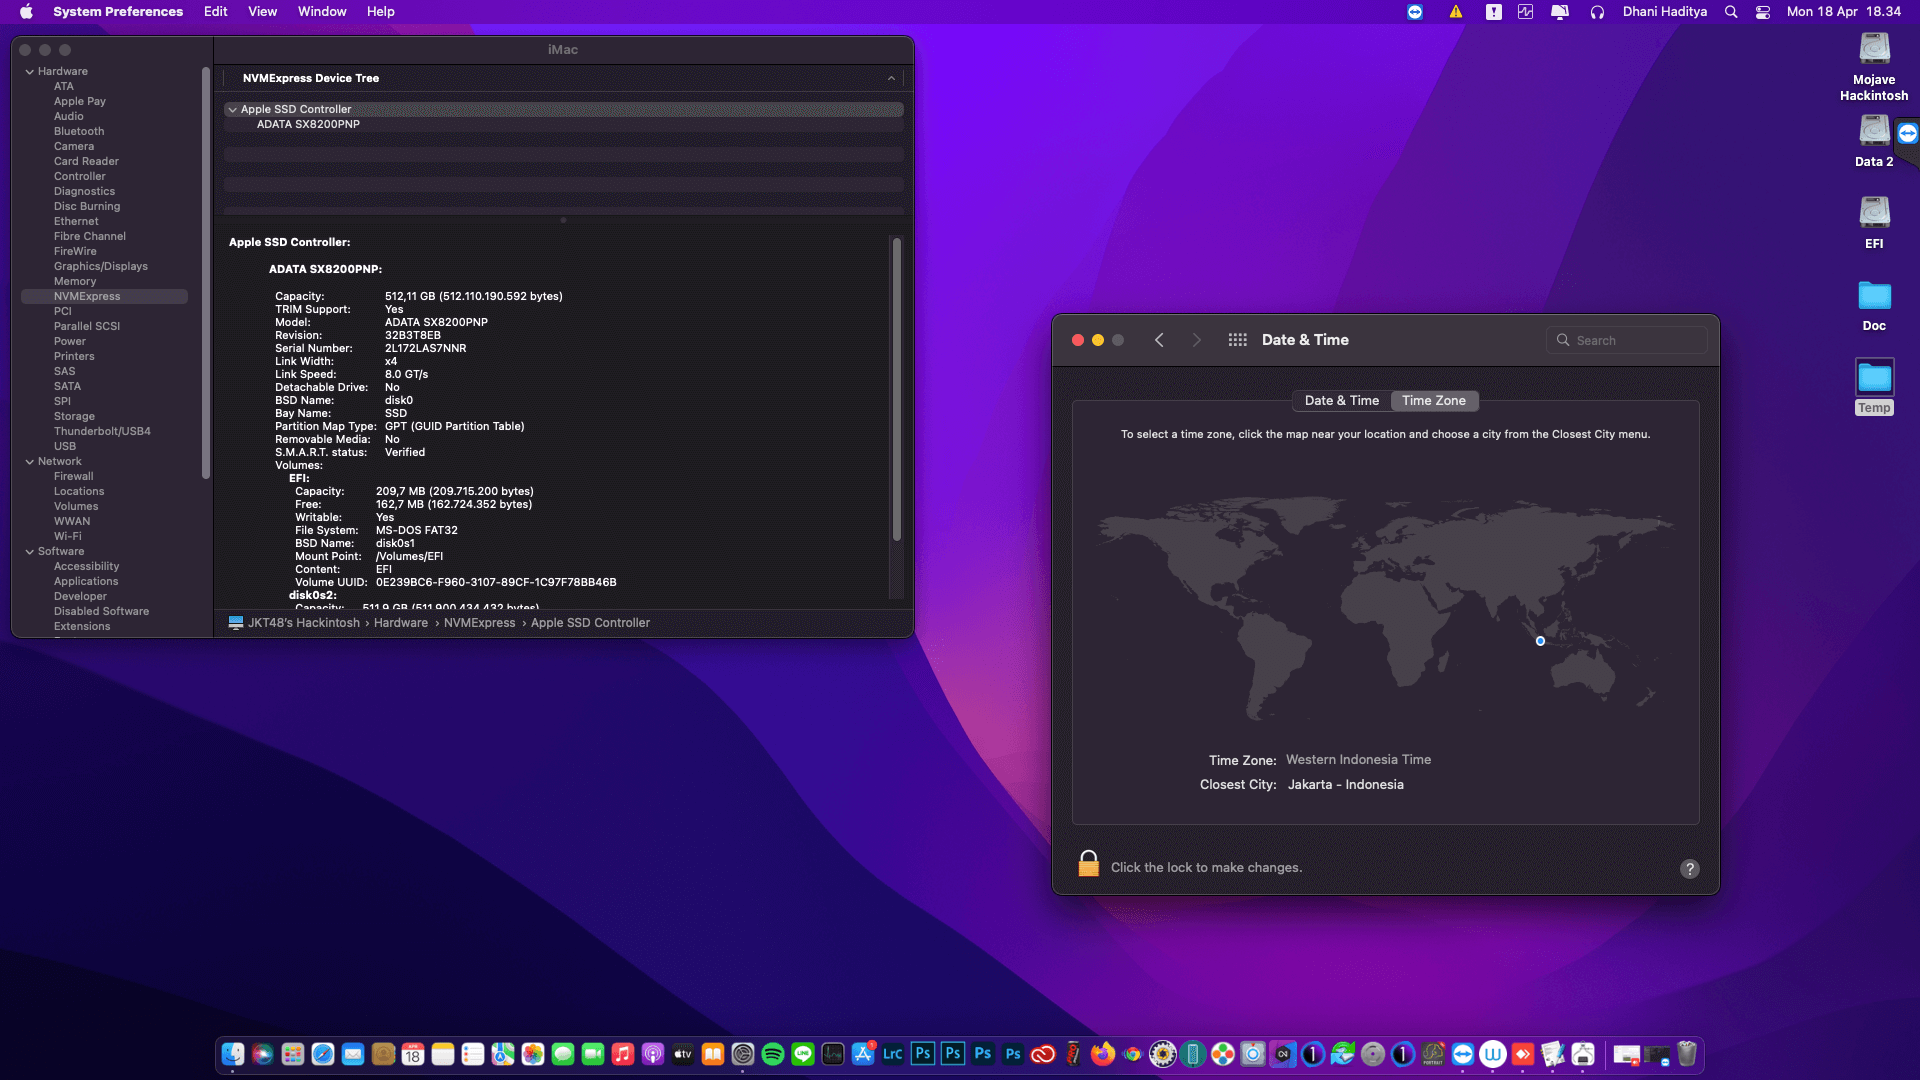
Task: Click Hardware in the bottom path bar
Action: tap(400, 623)
